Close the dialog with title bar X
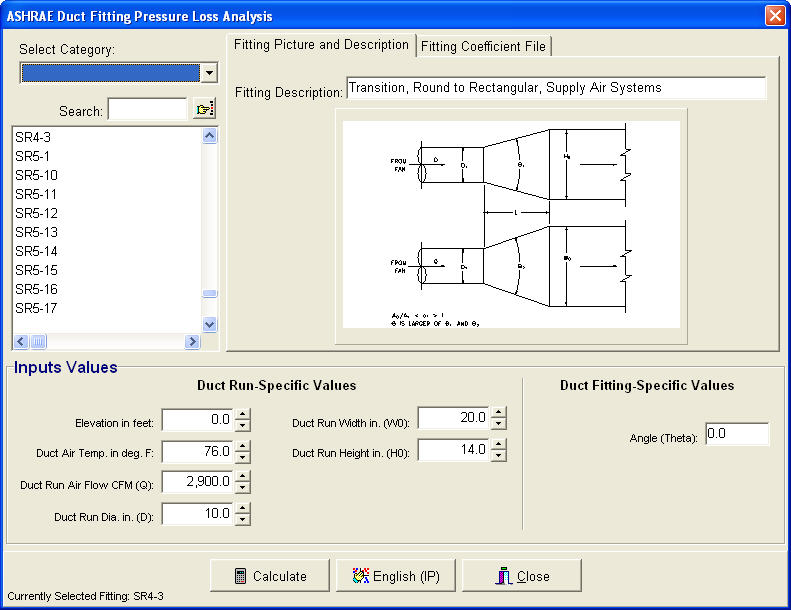Image resolution: width=791 pixels, height=610 pixels. [x=774, y=15]
